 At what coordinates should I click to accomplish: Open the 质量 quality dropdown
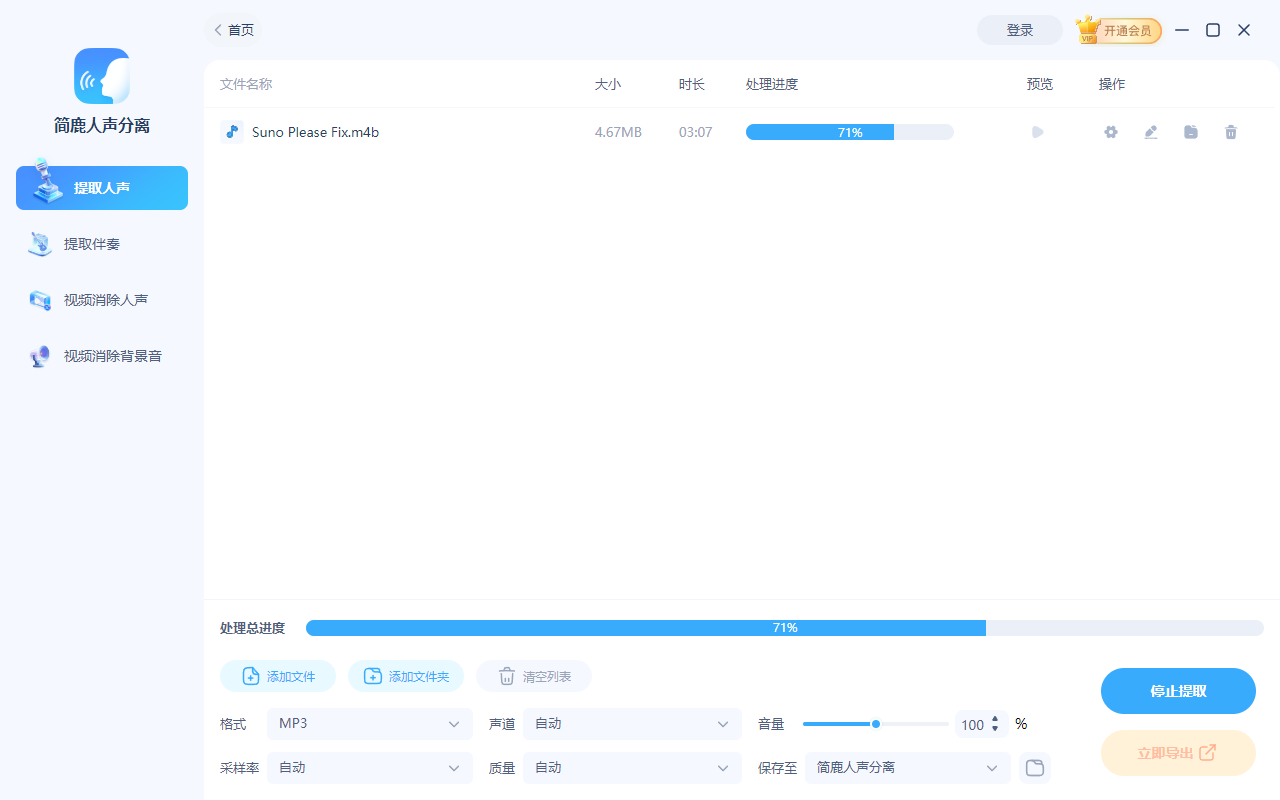point(631,767)
